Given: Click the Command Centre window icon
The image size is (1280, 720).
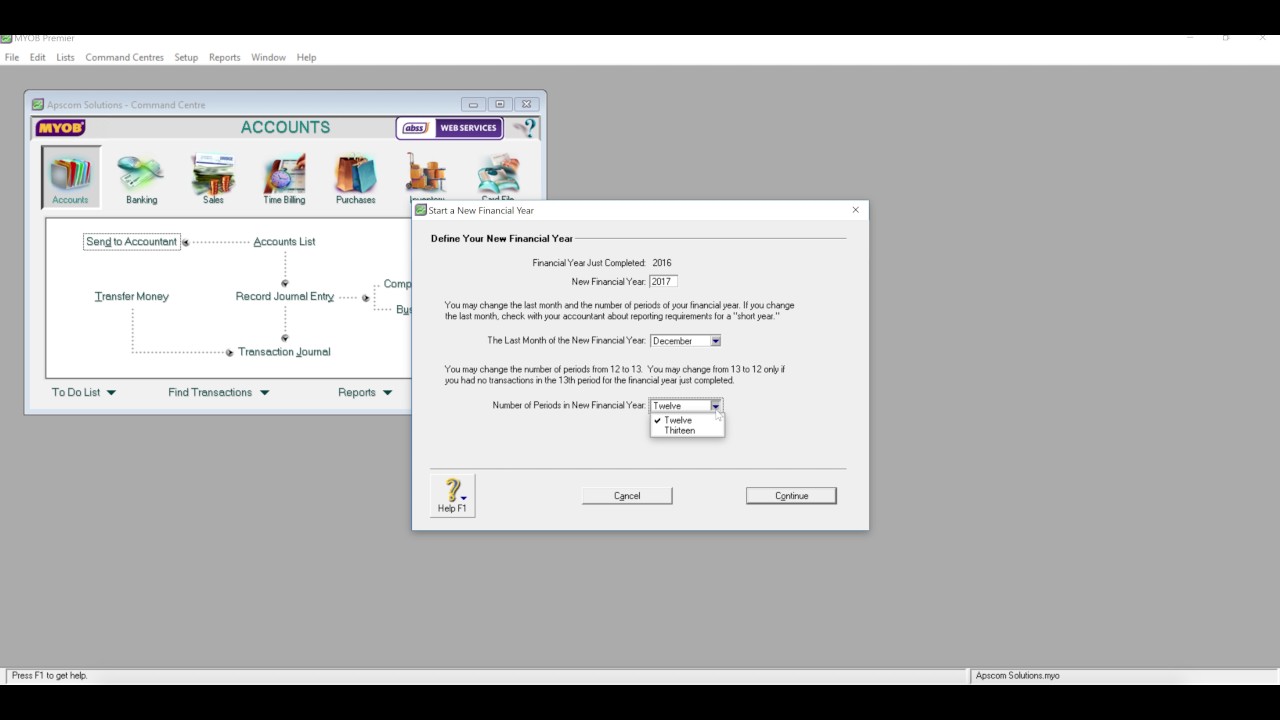Looking at the screenshot, I should (x=38, y=104).
